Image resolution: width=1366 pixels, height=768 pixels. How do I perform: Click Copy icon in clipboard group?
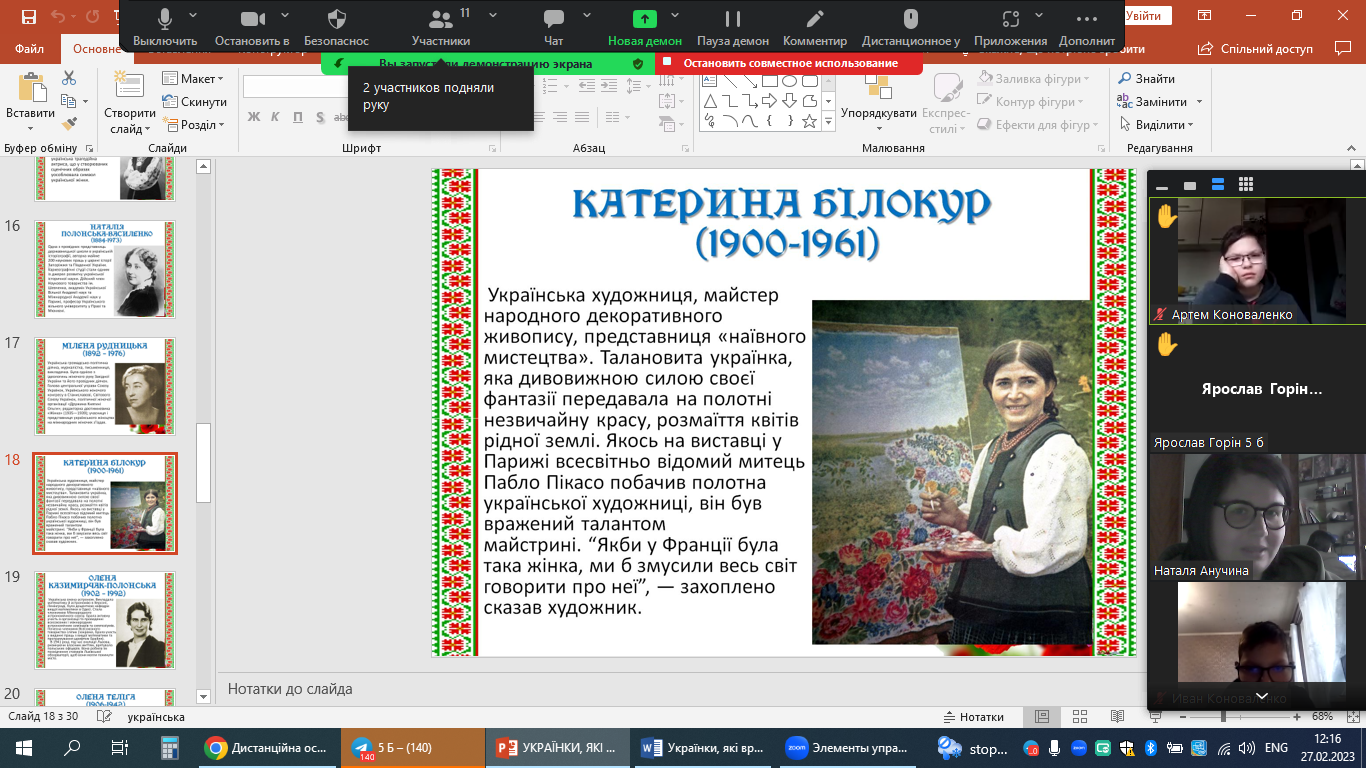coord(69,101)
